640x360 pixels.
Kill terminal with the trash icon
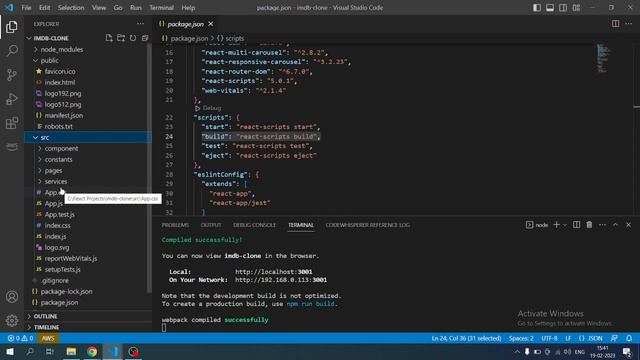coord(589,225)
